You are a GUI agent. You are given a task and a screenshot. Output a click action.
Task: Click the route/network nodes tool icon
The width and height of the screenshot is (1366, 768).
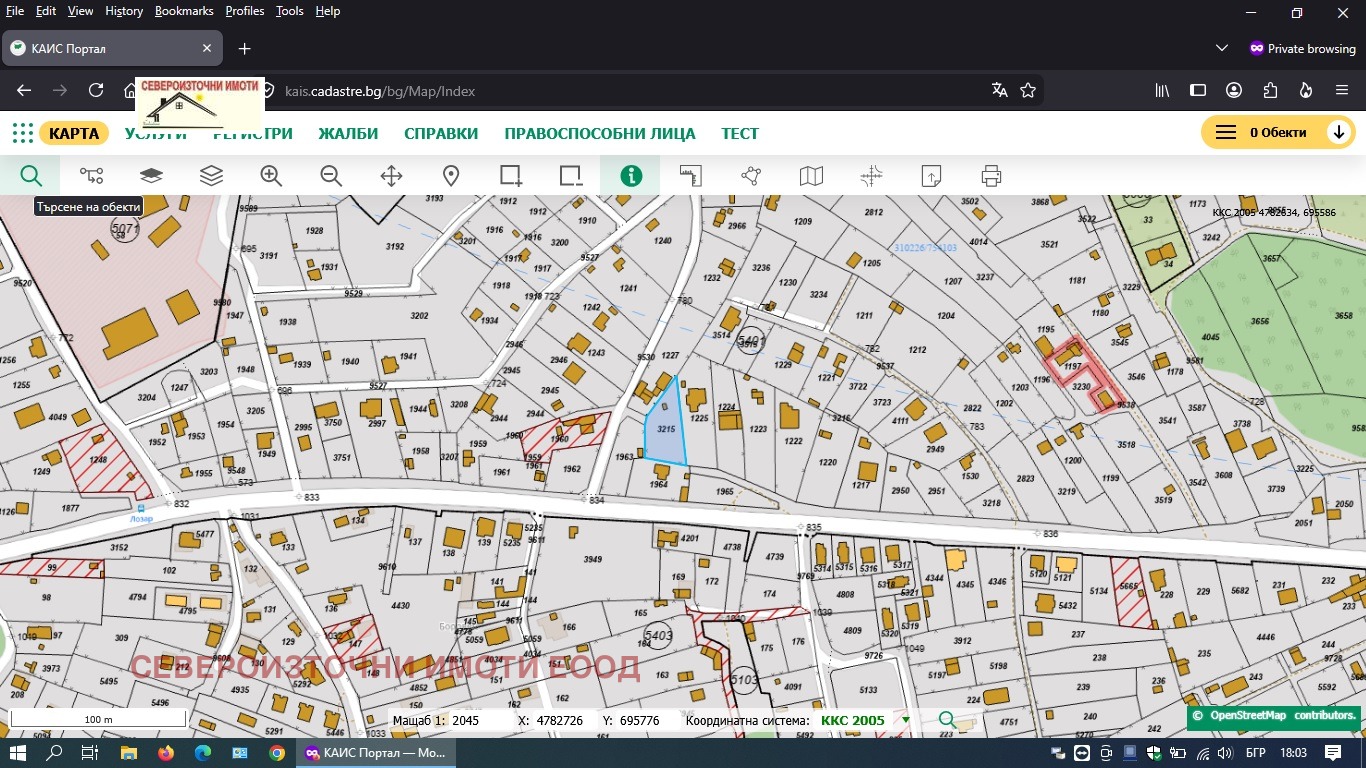pos(91,176)
